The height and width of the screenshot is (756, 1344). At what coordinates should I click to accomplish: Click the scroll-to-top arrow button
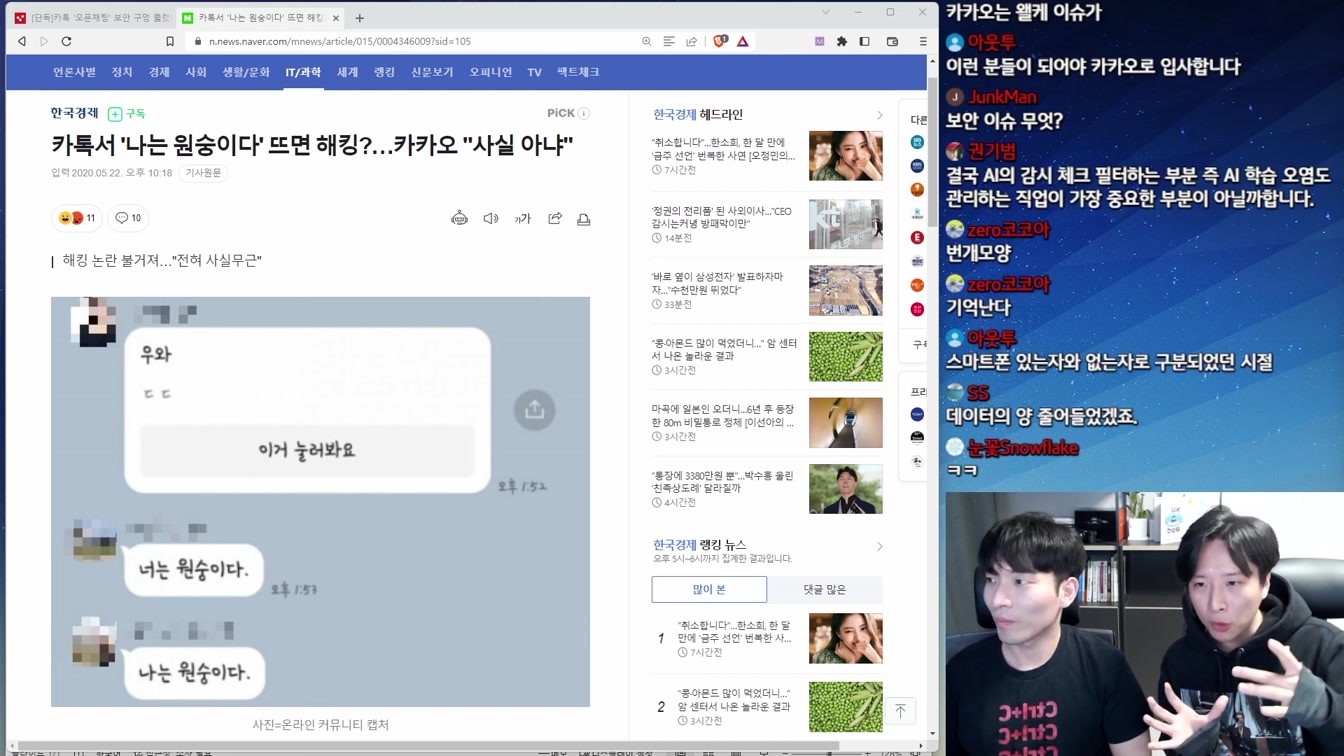click(900, 711)
